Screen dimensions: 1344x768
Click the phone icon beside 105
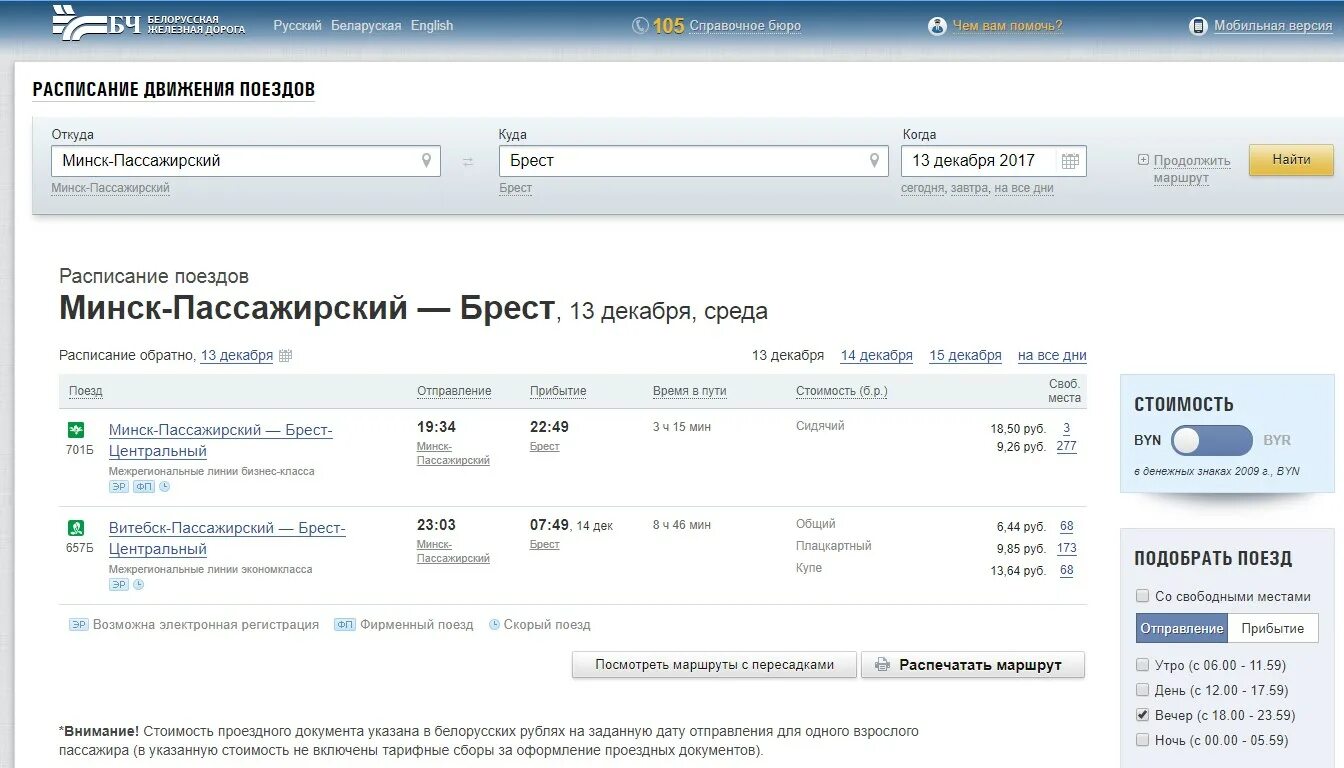click(x=640, y=26)
